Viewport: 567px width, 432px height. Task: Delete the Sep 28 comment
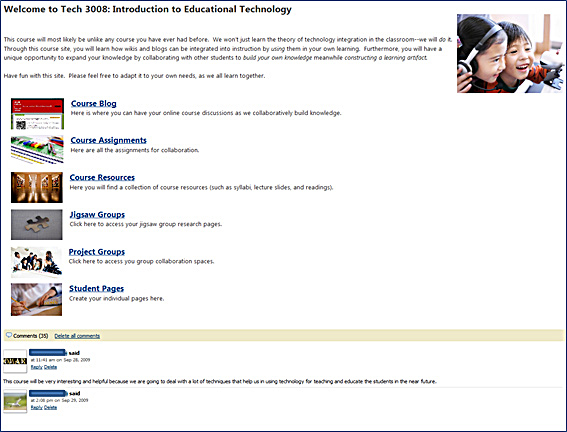(x=50, y=367)
